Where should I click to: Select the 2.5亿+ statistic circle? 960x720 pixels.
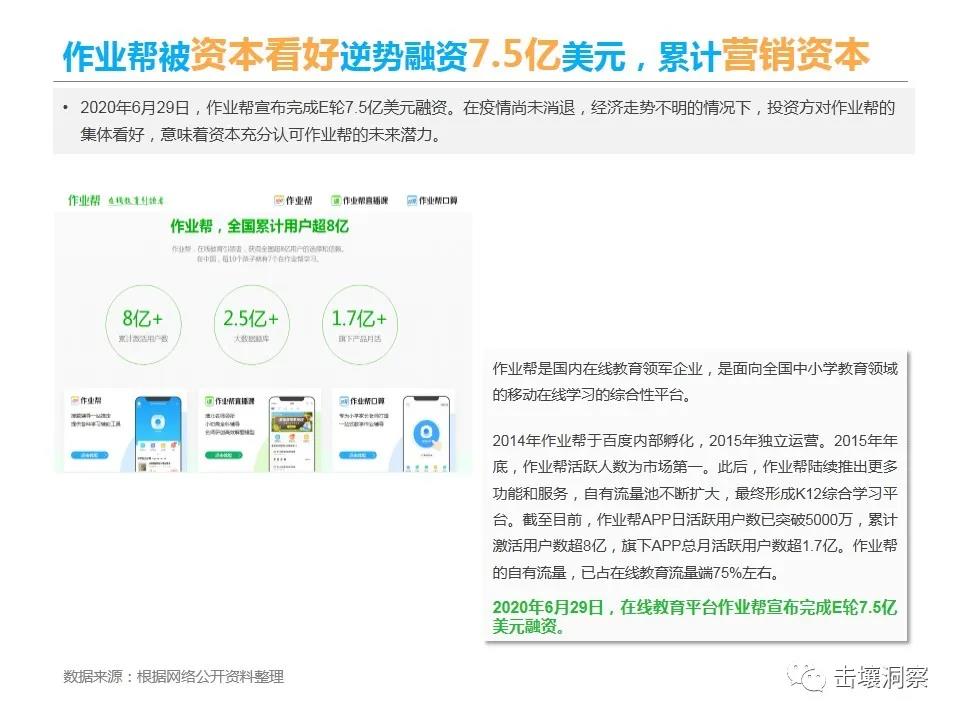pyautogui.click(x=250, y=323)
